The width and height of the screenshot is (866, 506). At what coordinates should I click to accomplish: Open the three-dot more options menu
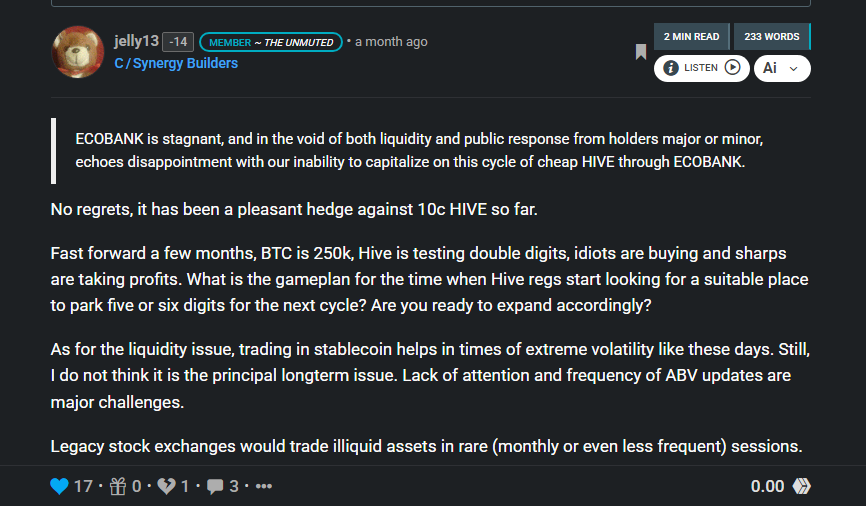(264, 486)
